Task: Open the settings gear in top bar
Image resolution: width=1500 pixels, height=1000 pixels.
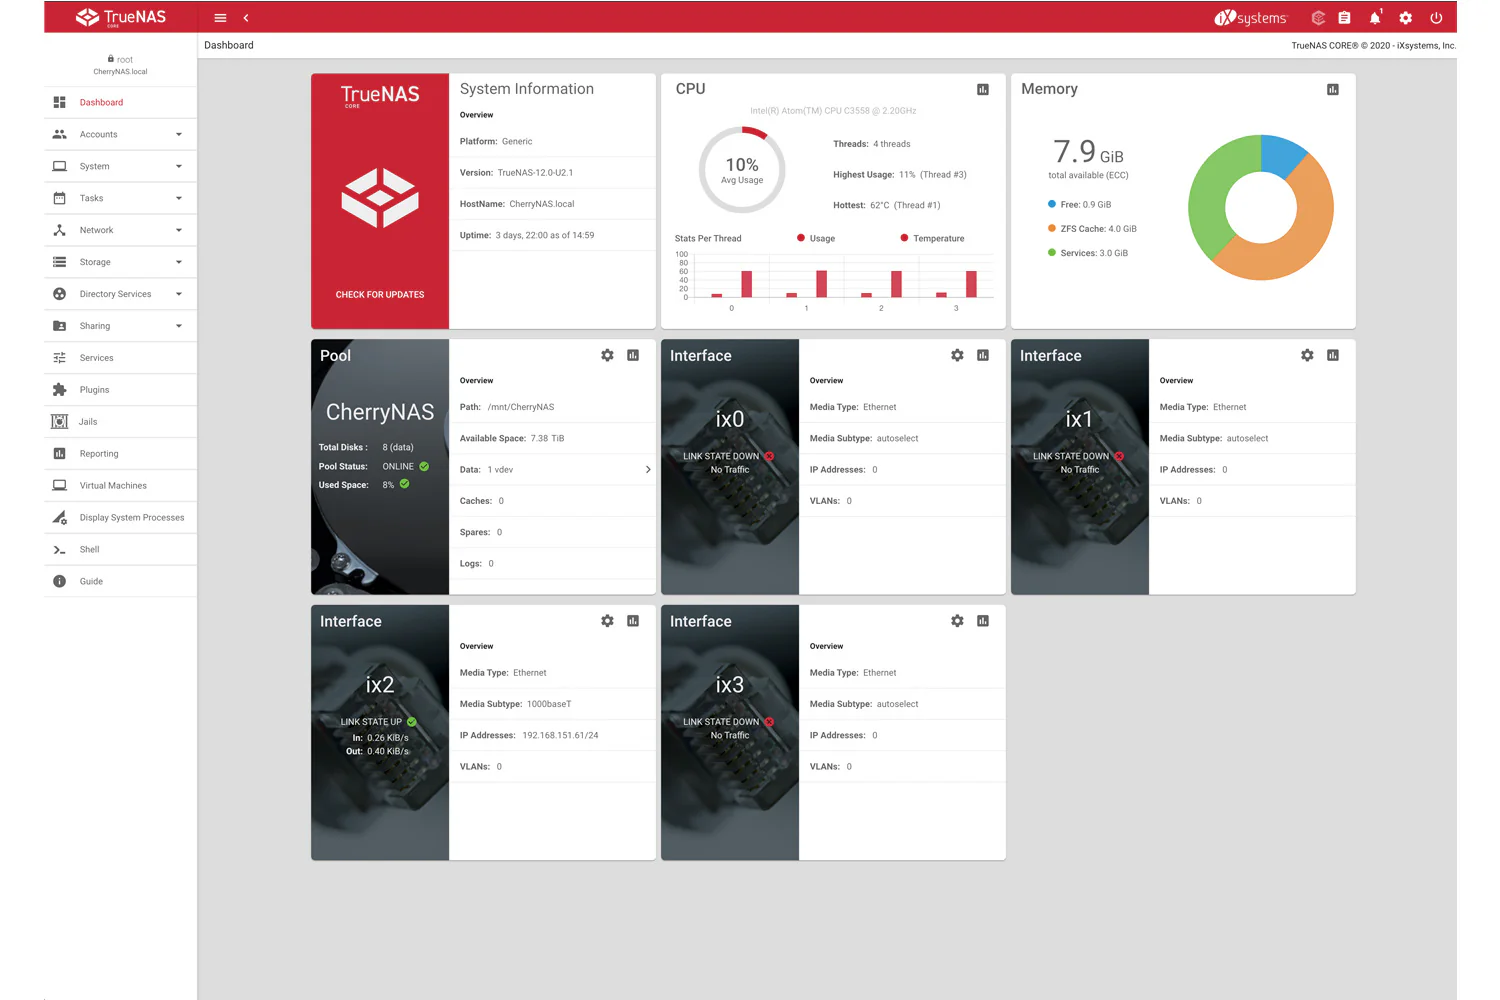Action: pos(1406,18)
